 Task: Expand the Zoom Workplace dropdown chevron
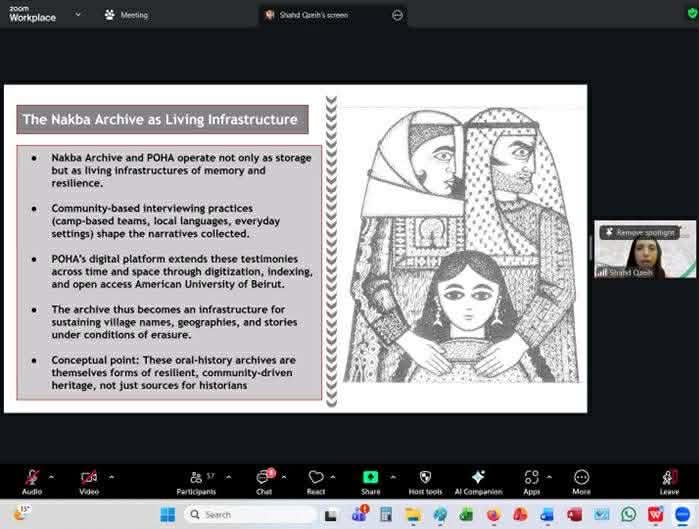80,15
